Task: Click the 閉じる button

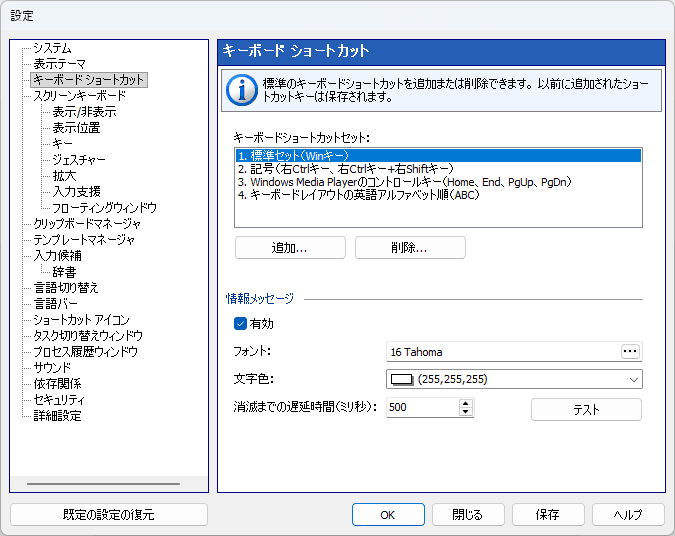Action: [468, 514]
